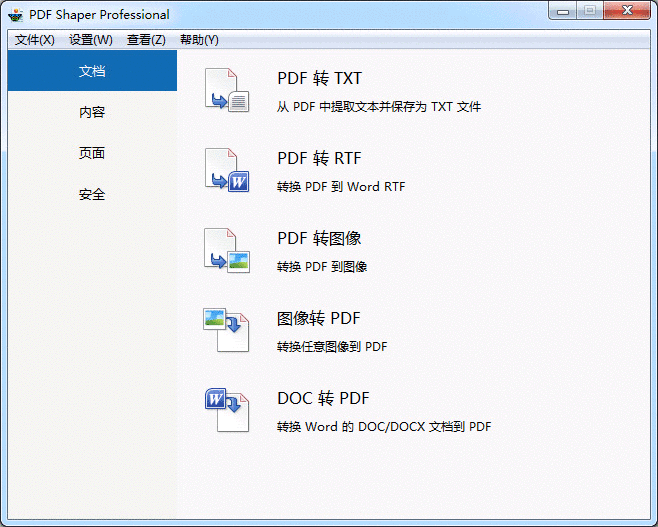The image size is (658, 527).
Task: Click the PDF to RTF Word icon
Action: point(227,170)
